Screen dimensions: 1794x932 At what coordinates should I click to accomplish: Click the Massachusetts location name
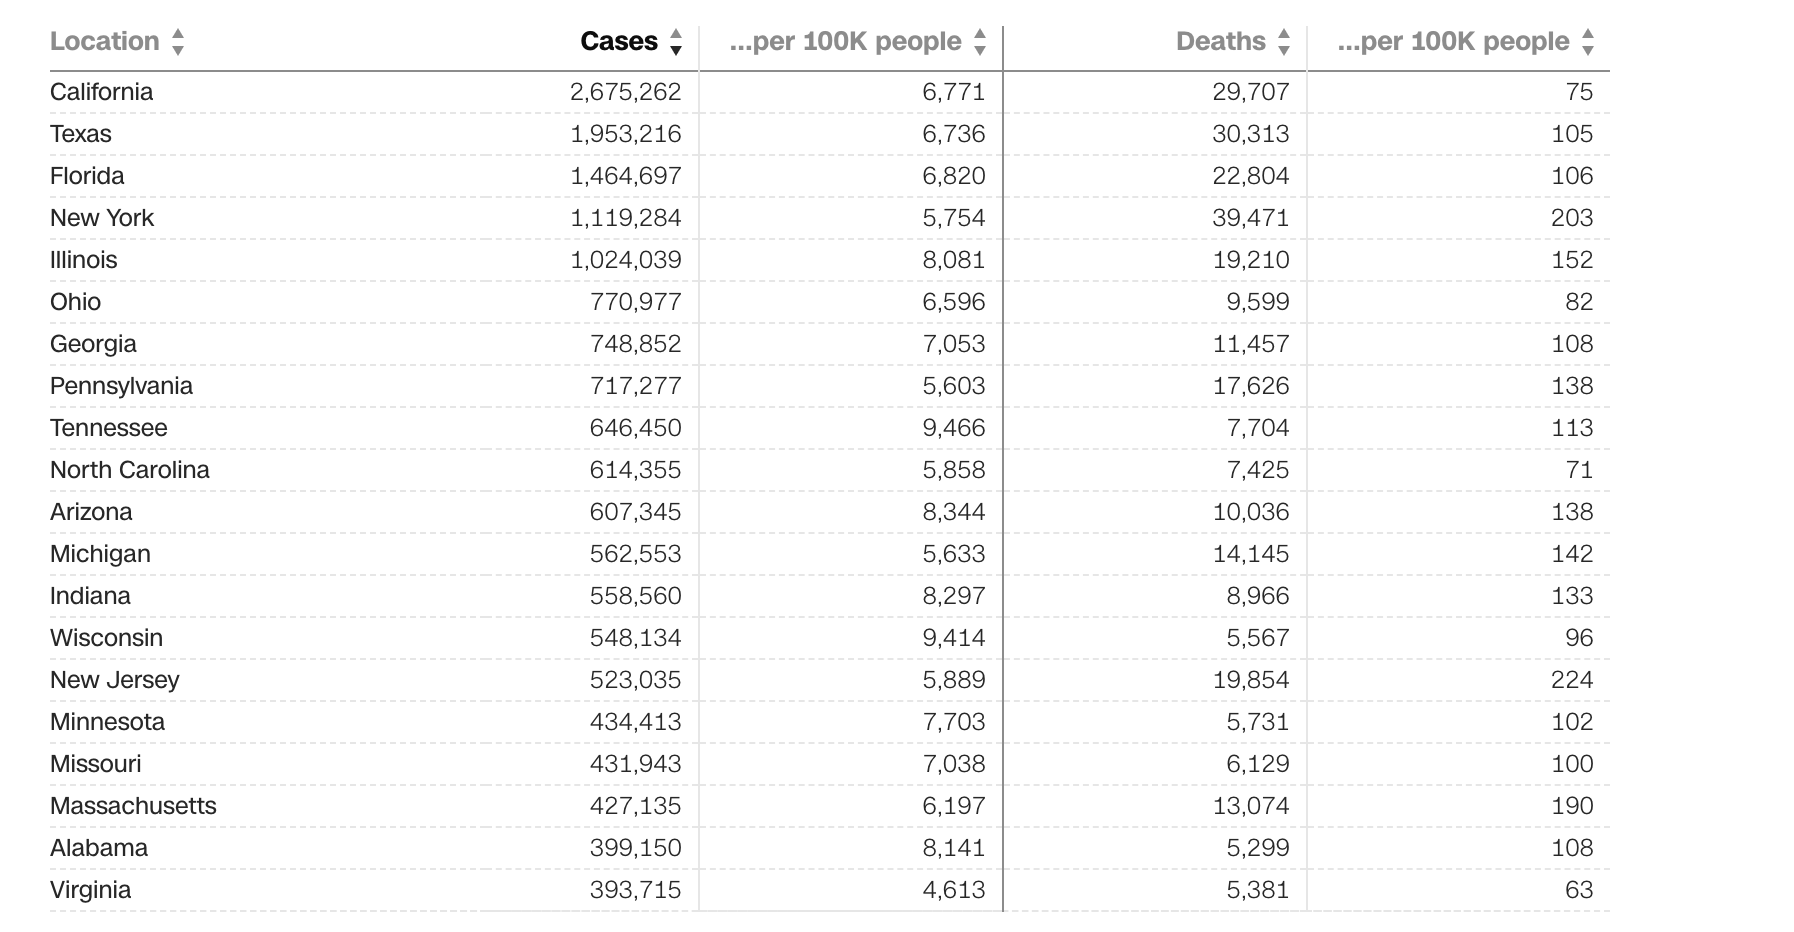(x=133, y=806)
